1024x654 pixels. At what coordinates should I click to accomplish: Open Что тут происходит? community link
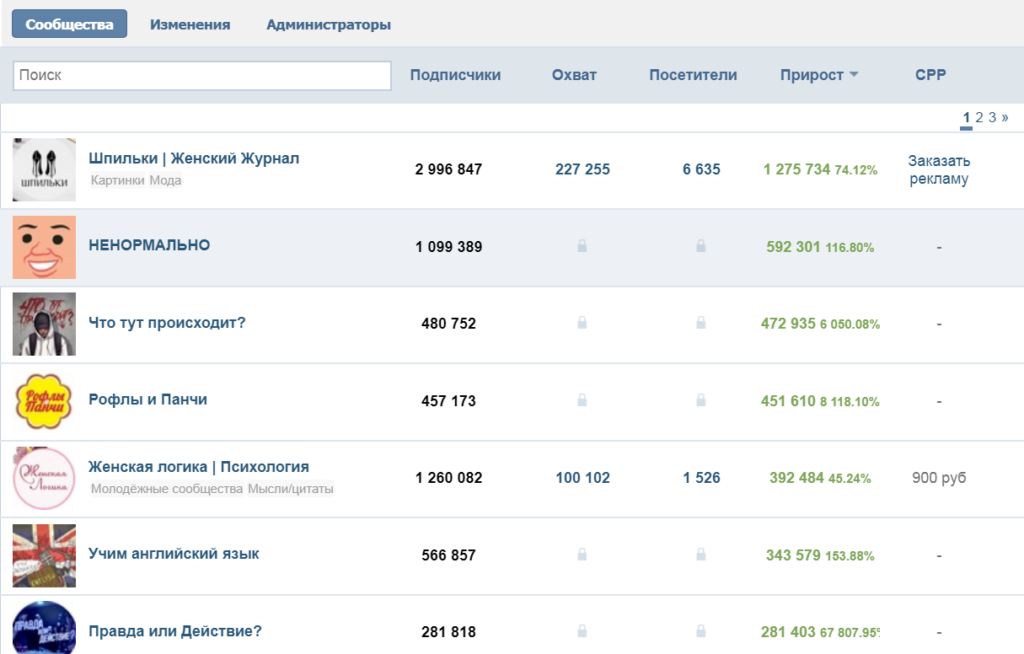point(167,323)
